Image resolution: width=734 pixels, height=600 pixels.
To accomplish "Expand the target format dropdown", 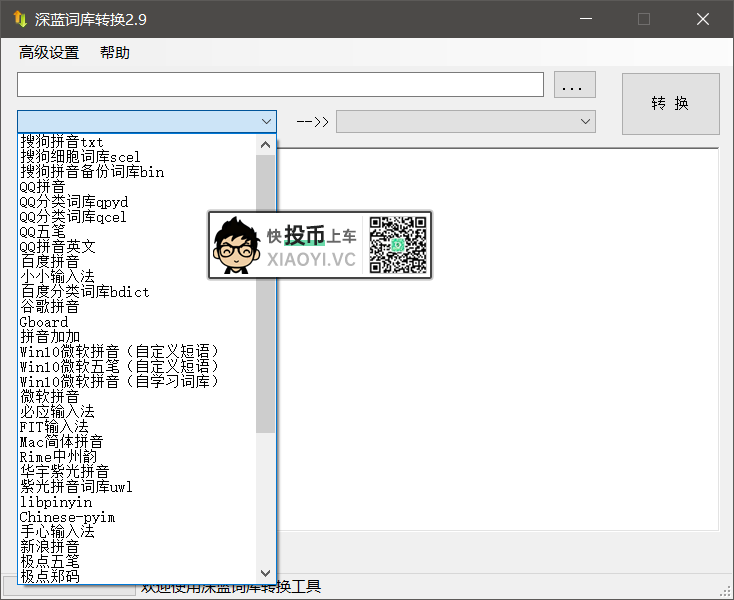I will click(x=585, y=122).
